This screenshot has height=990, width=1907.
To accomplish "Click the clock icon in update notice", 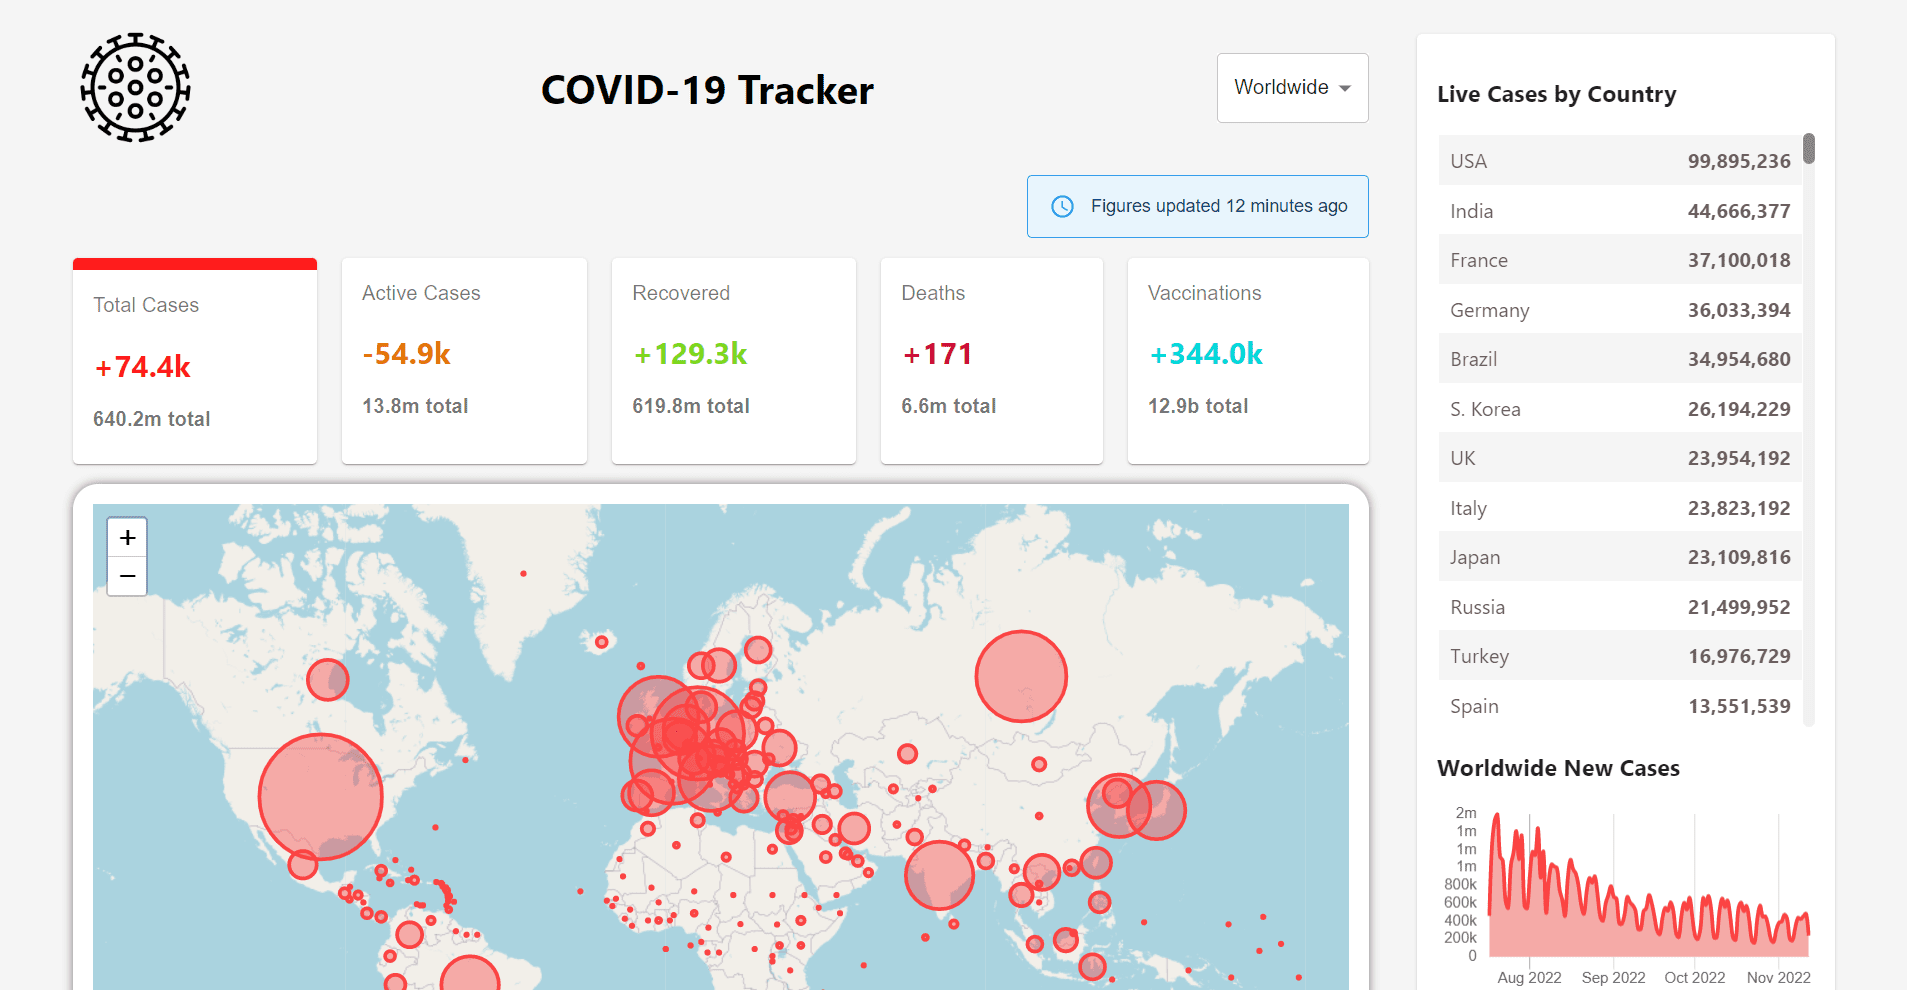I will coord(1062,206).
